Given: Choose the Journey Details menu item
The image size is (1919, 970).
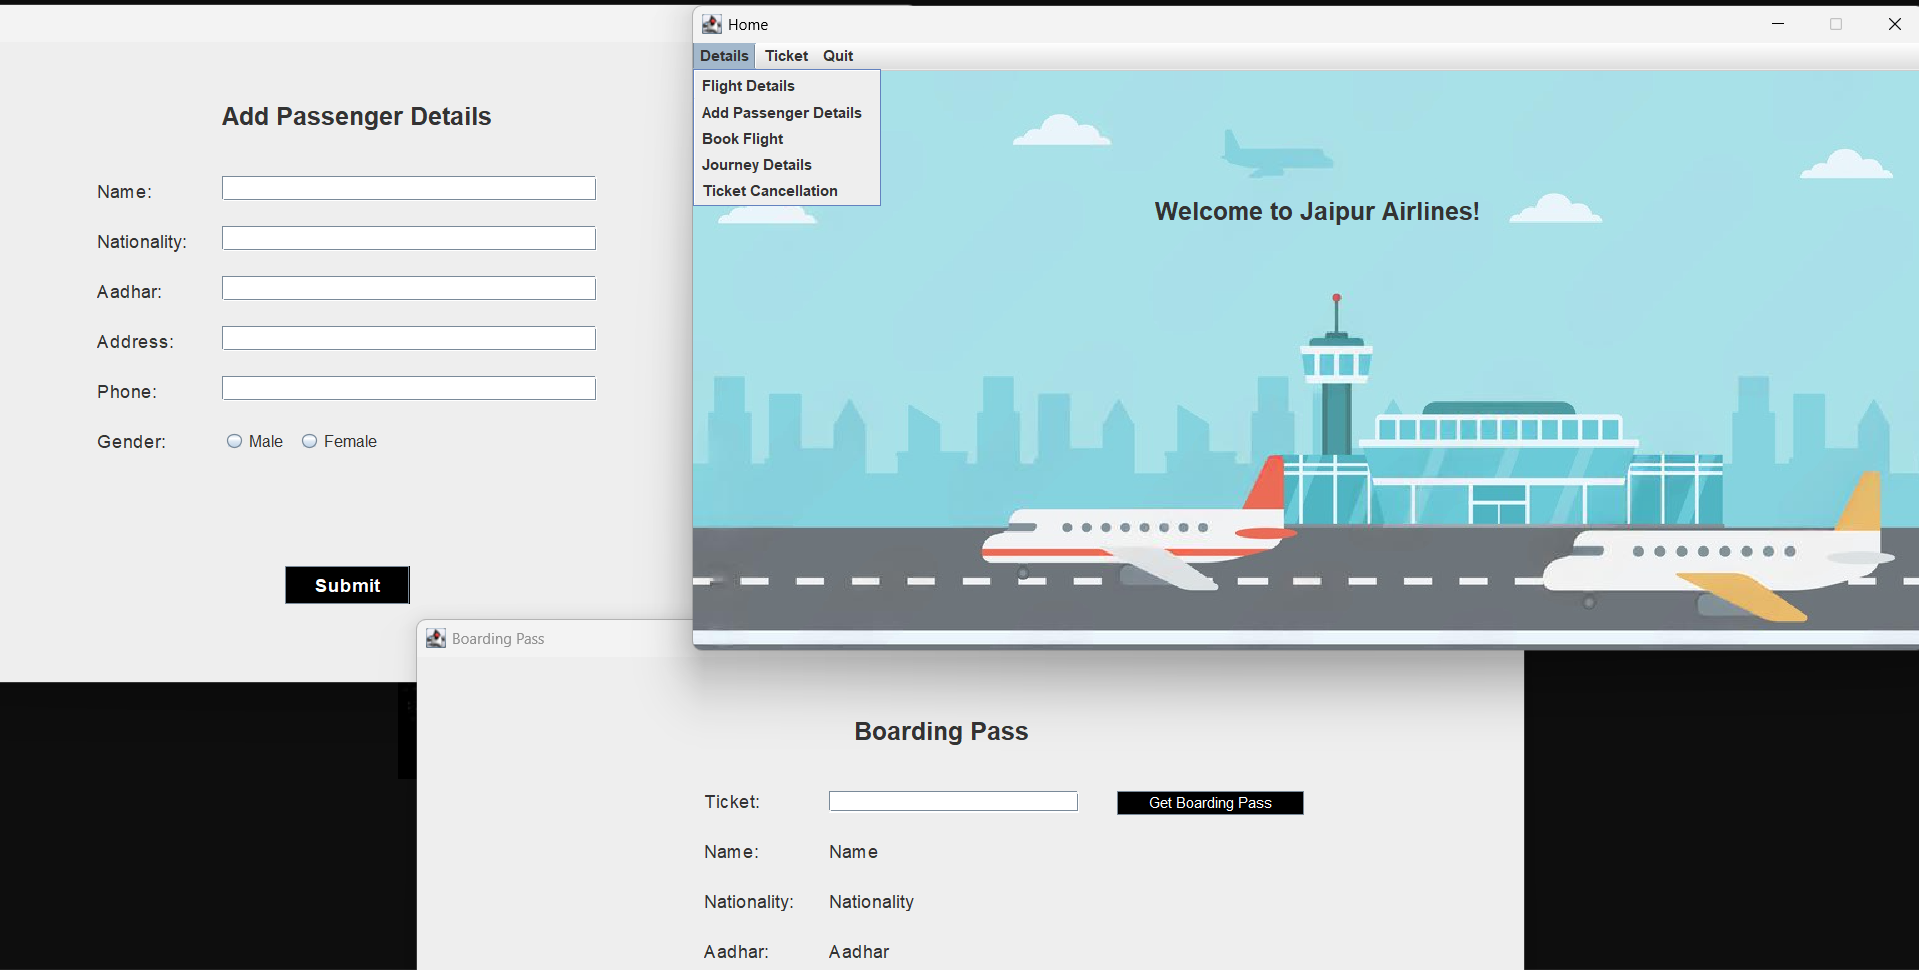Looking at the screenshot, I should (x=756, y=165).
